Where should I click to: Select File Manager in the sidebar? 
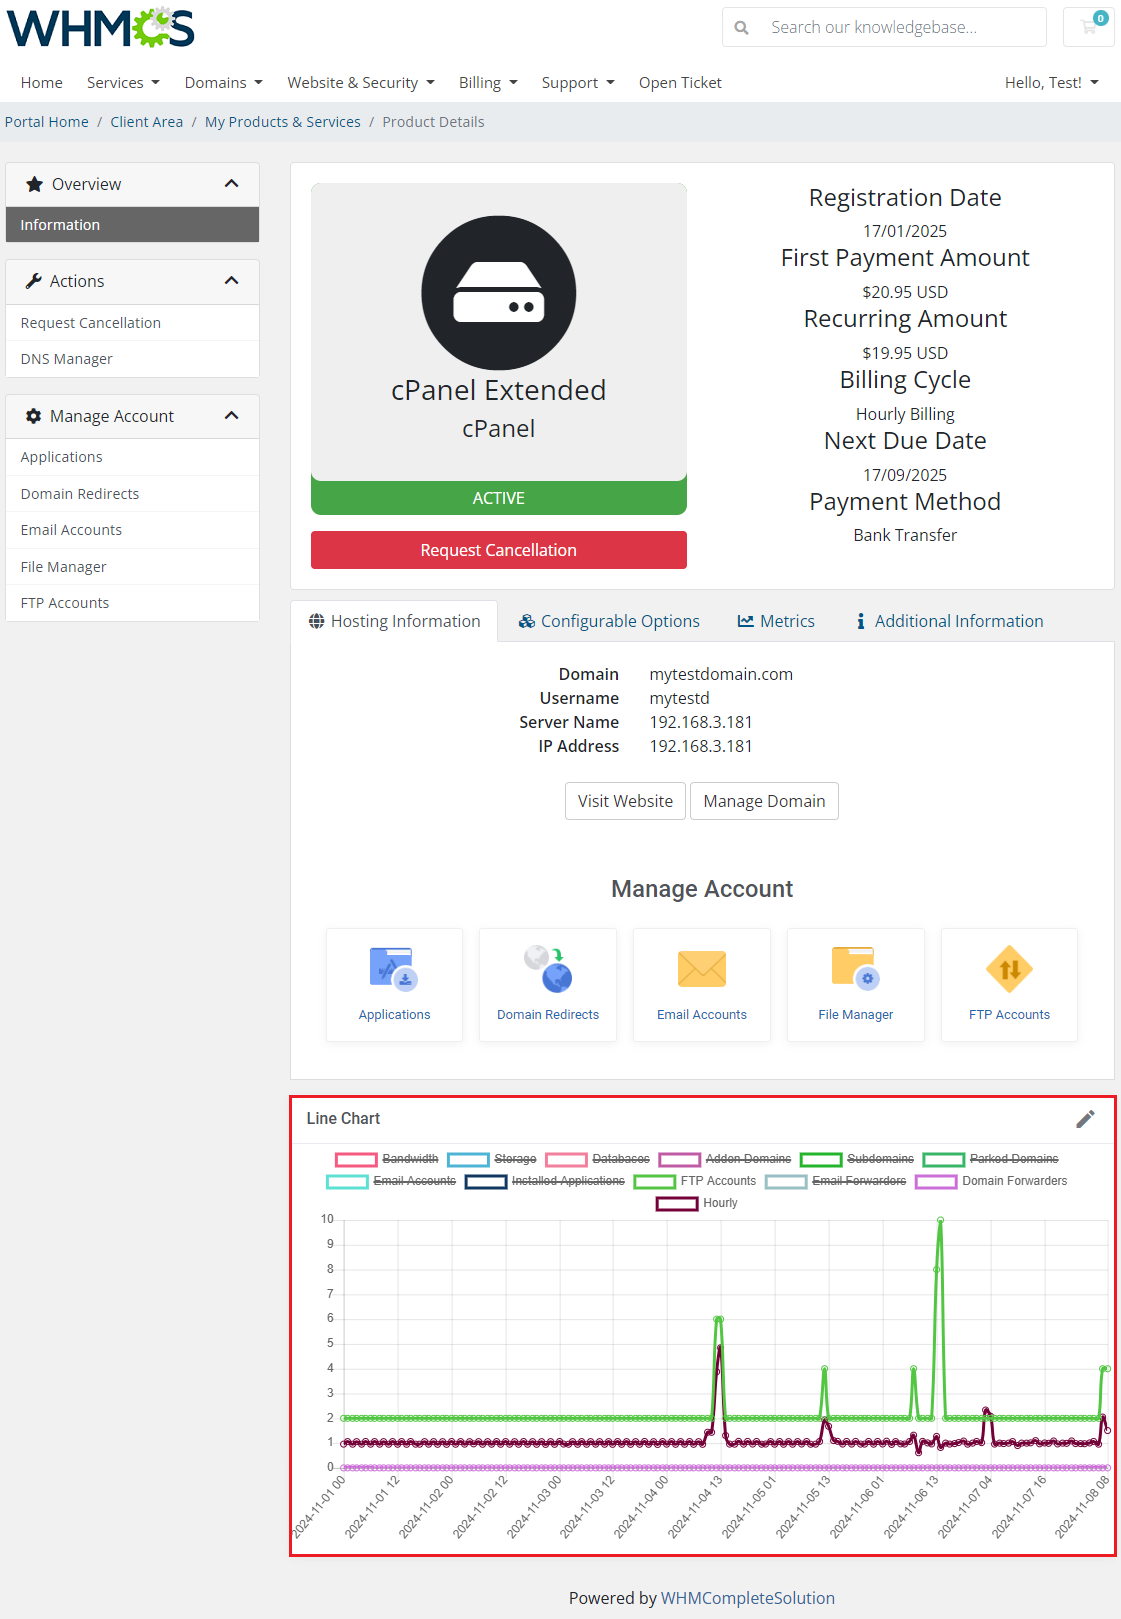coord(132,567)
